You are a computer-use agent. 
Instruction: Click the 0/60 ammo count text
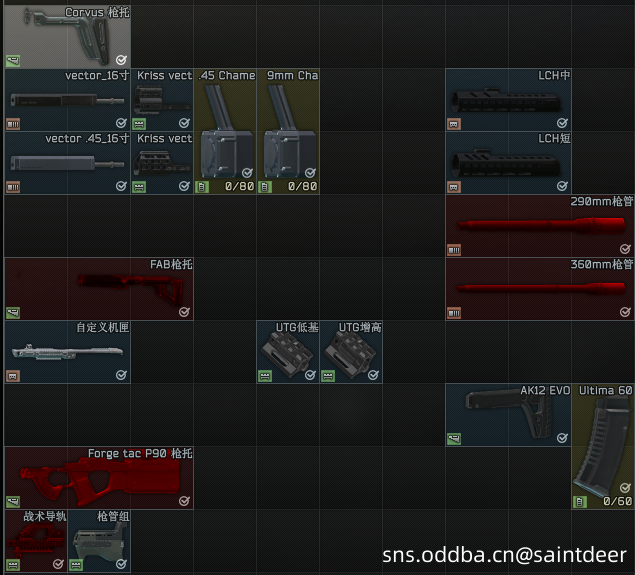tap(618, 501)
